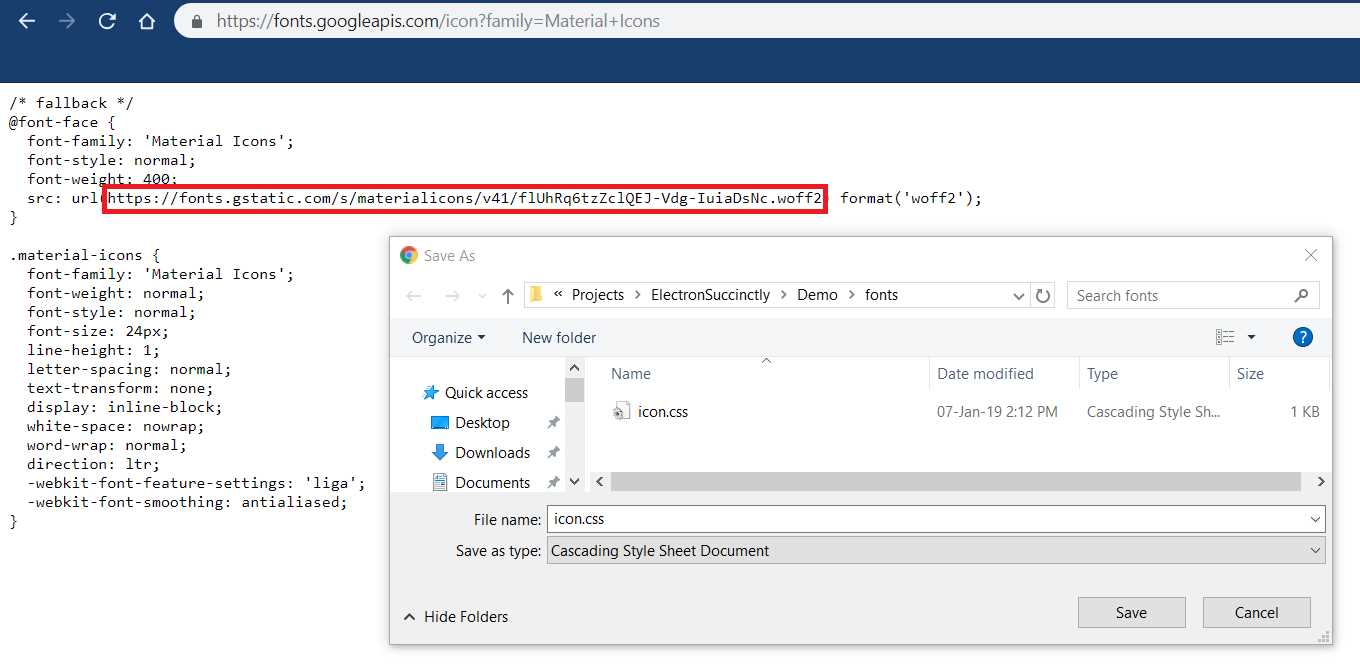Click the direction: ltr line
Screen dimensions: 1360x665
pos(93,464)
